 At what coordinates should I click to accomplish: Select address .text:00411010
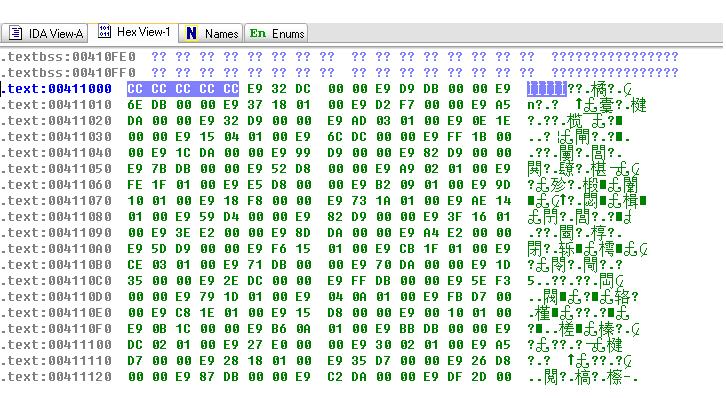[x=56, y=105]
